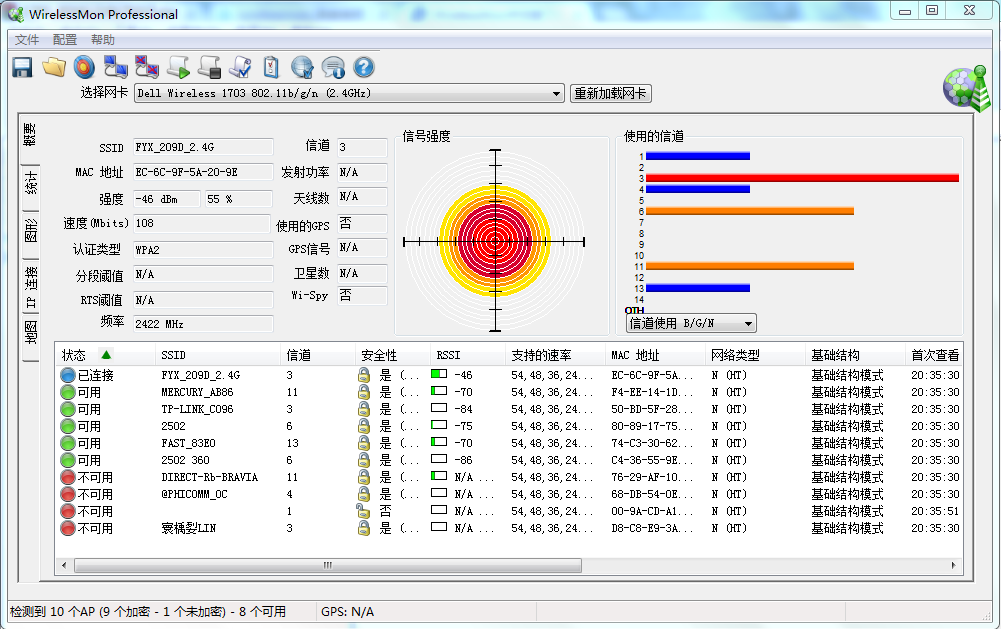Sort by the 网络类型 column header
The width and height of the screenshot is (1001, 629).
click(755, 355)
